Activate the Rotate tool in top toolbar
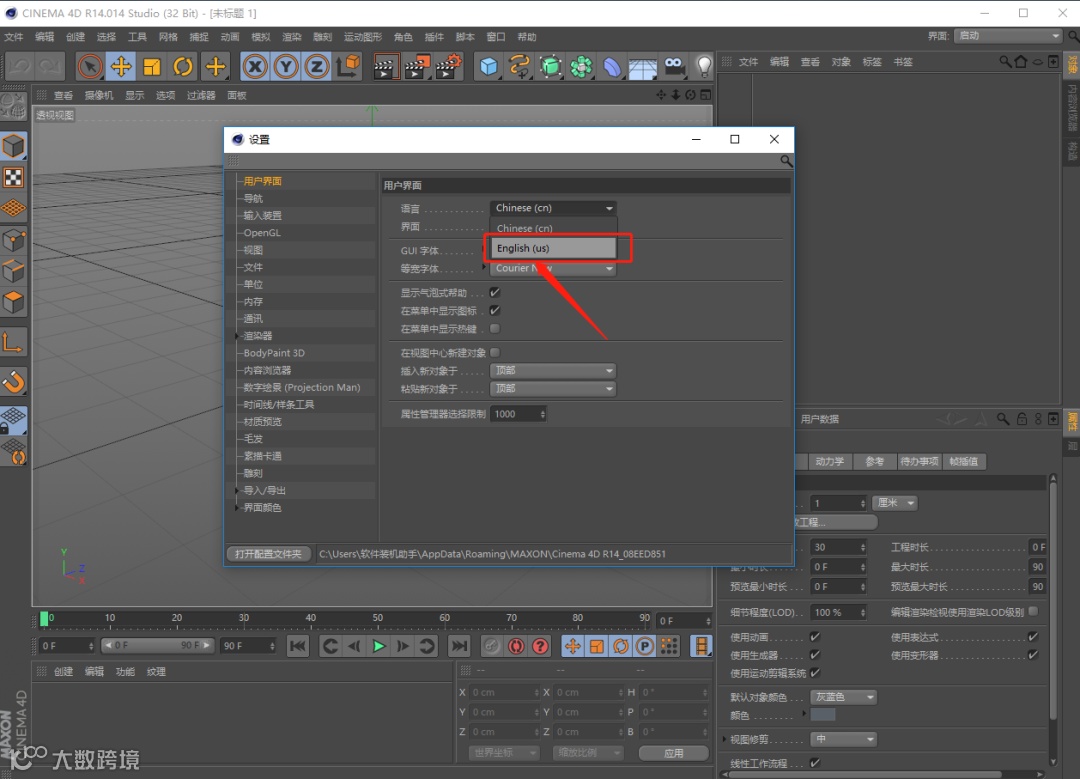The image size is (1080, 779). (183, 67)
